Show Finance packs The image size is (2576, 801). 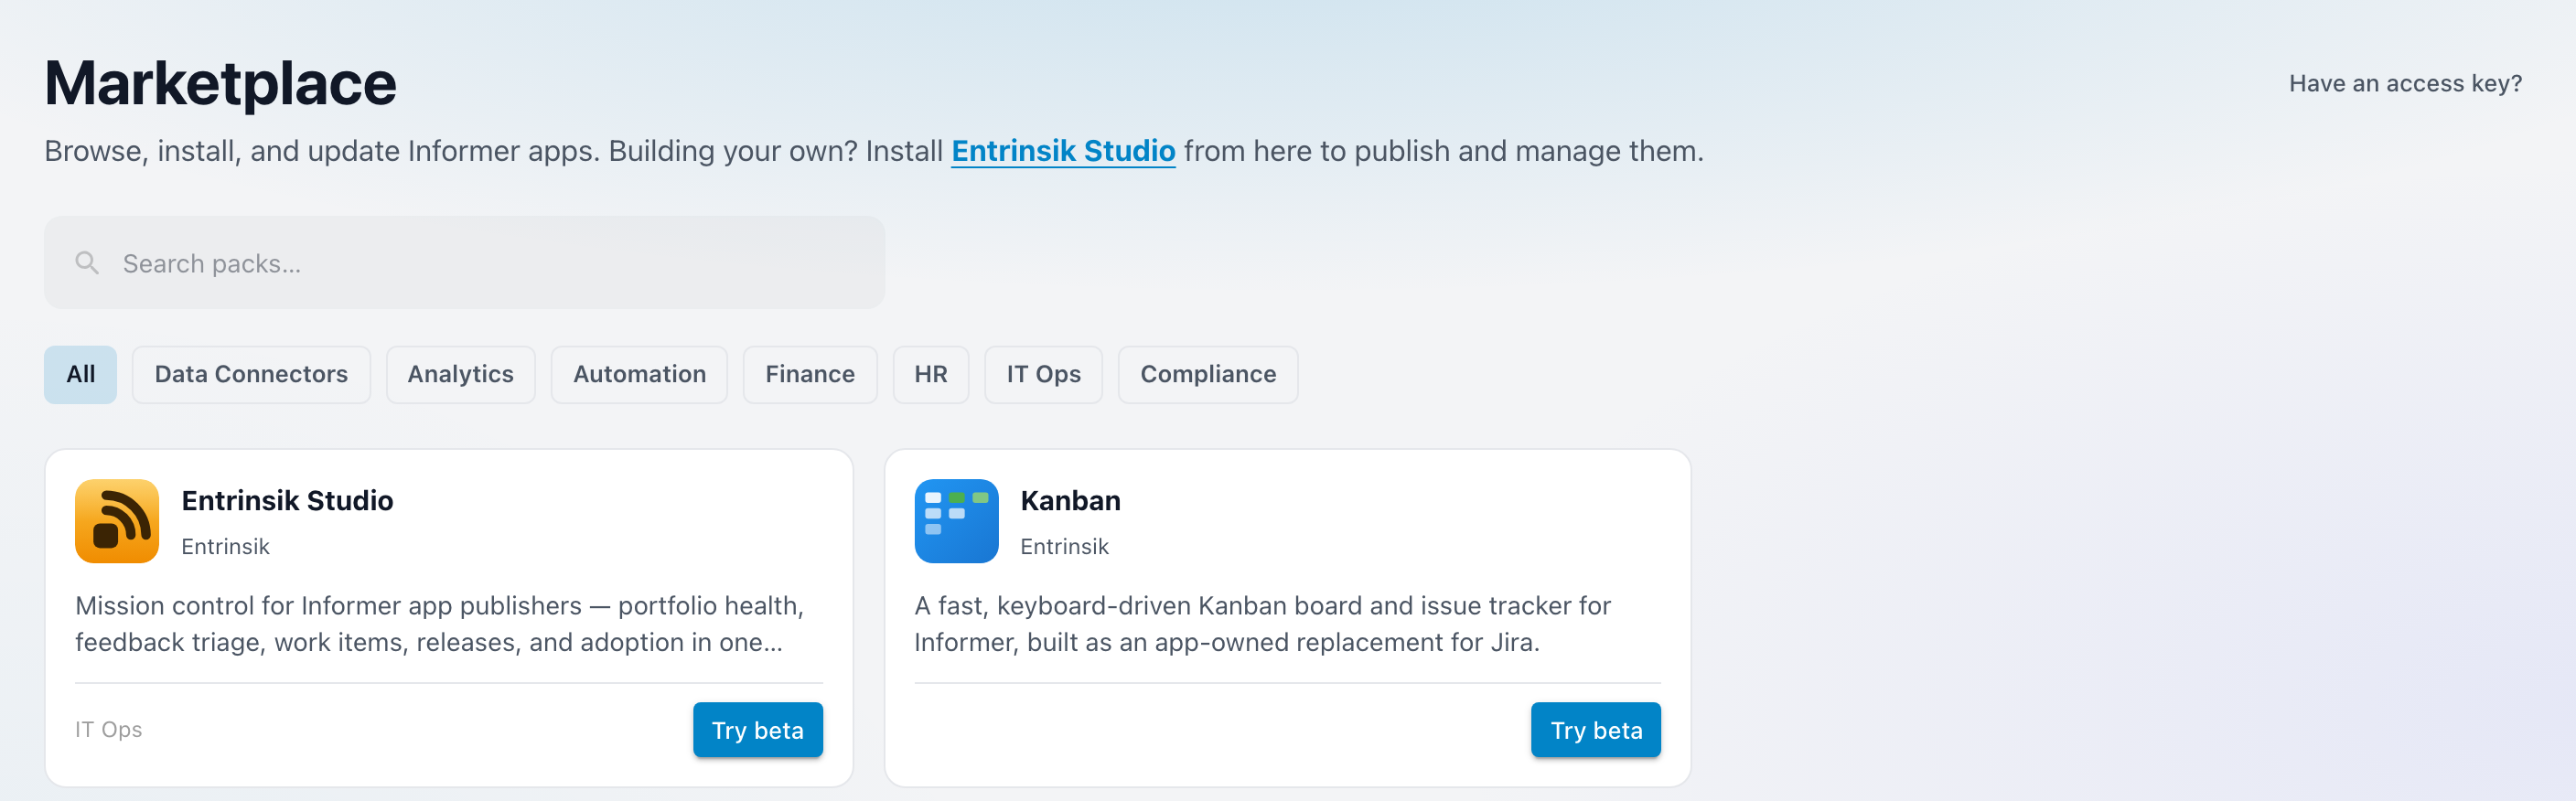tap(810, 374)
